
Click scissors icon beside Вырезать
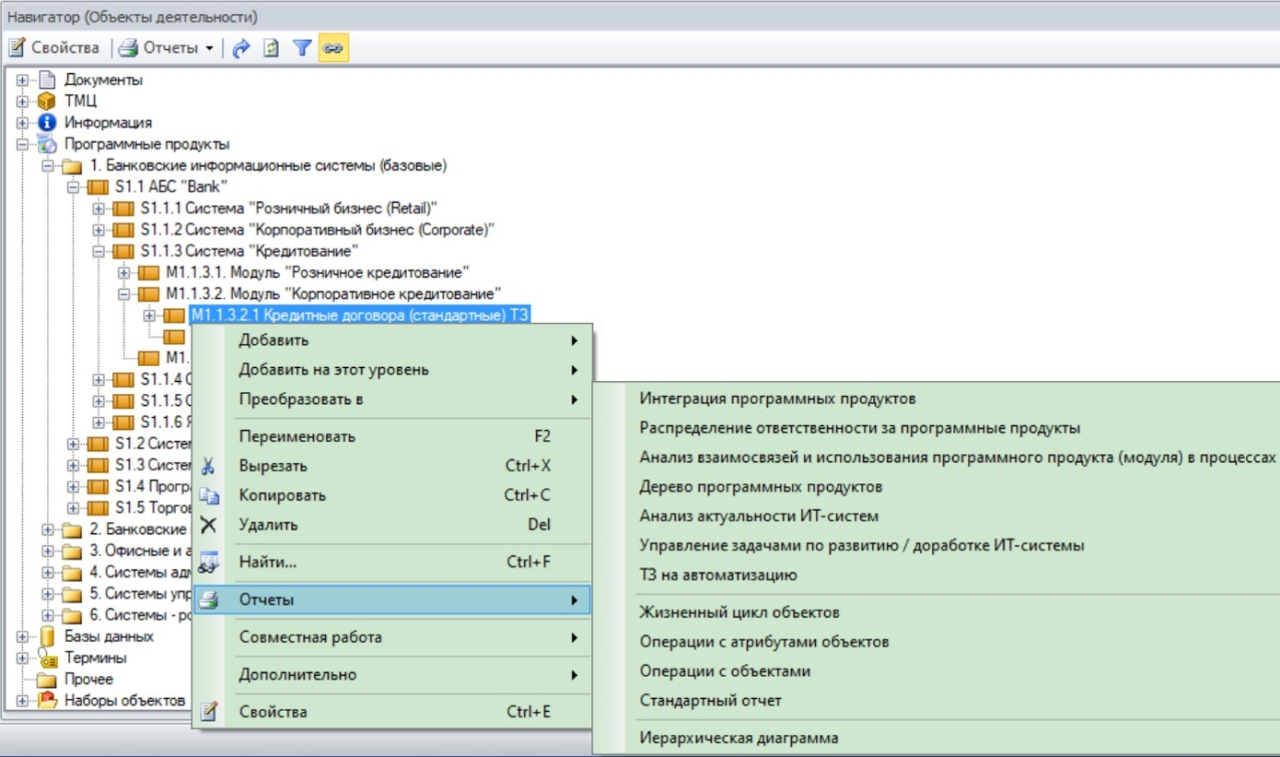click(209, 466)
